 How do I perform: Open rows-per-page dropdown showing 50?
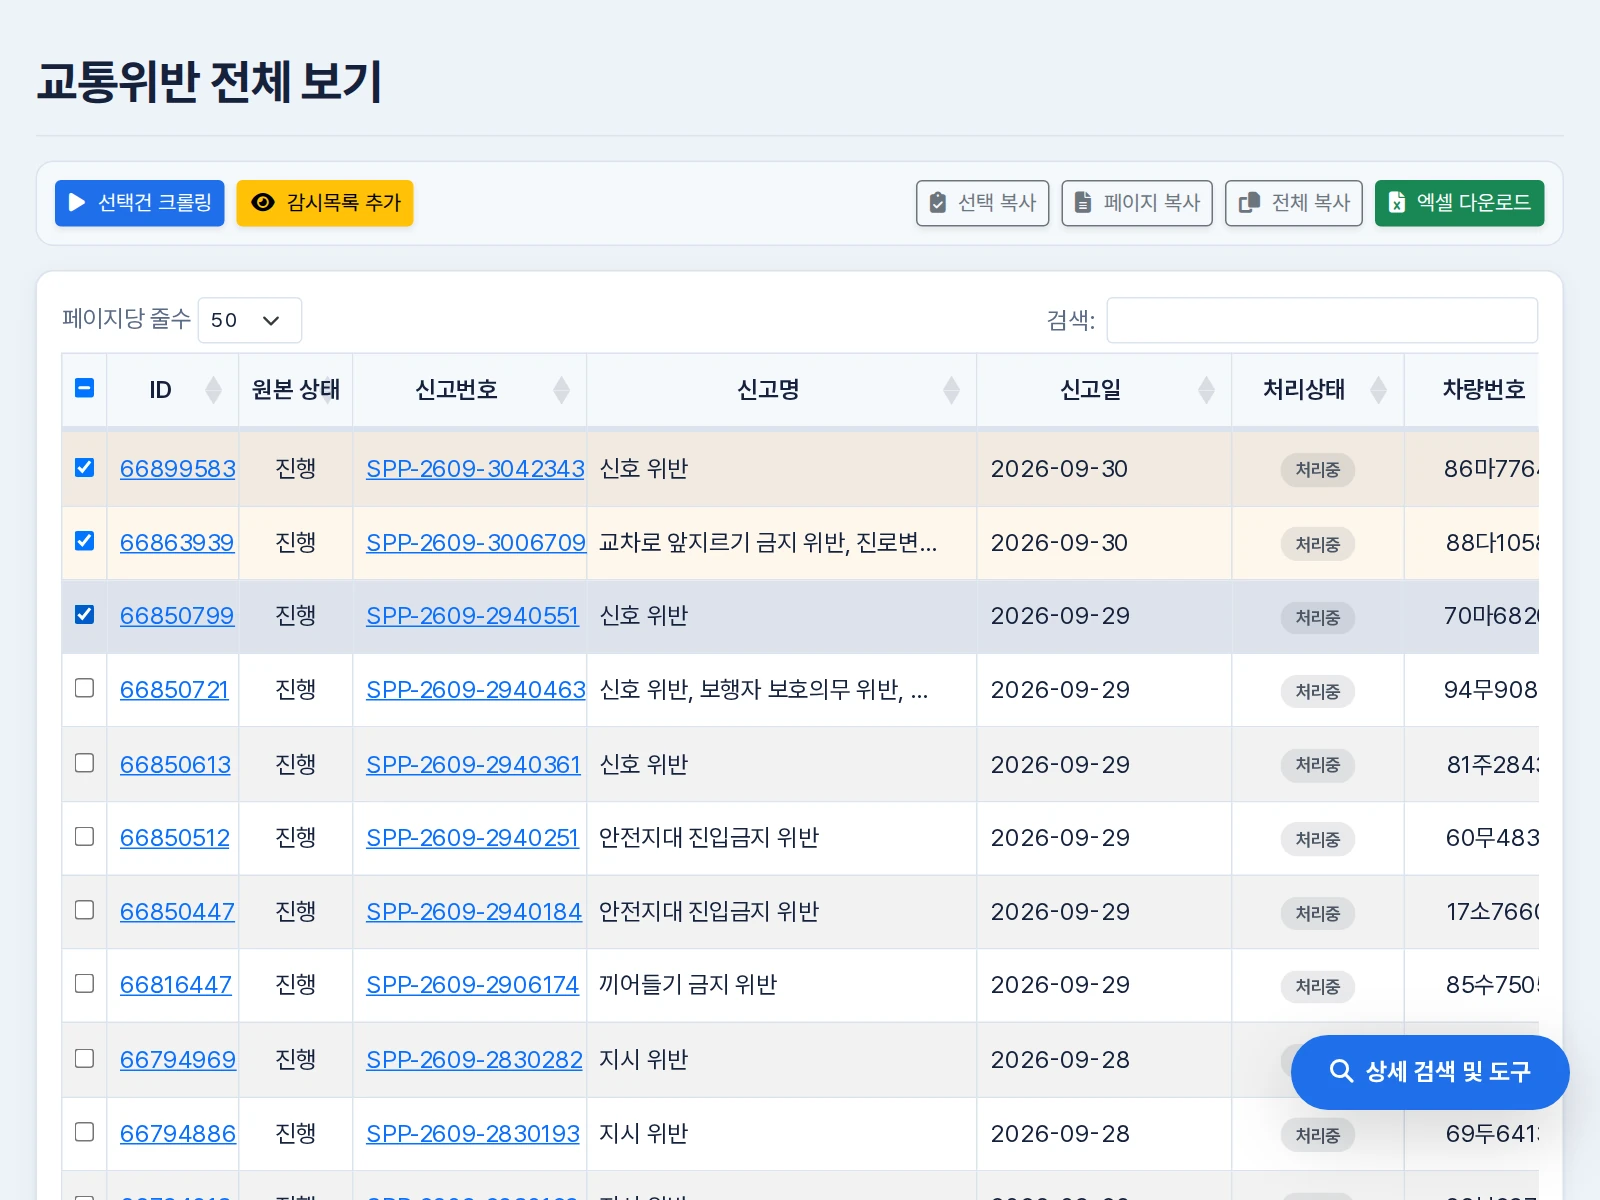(250, 320)
